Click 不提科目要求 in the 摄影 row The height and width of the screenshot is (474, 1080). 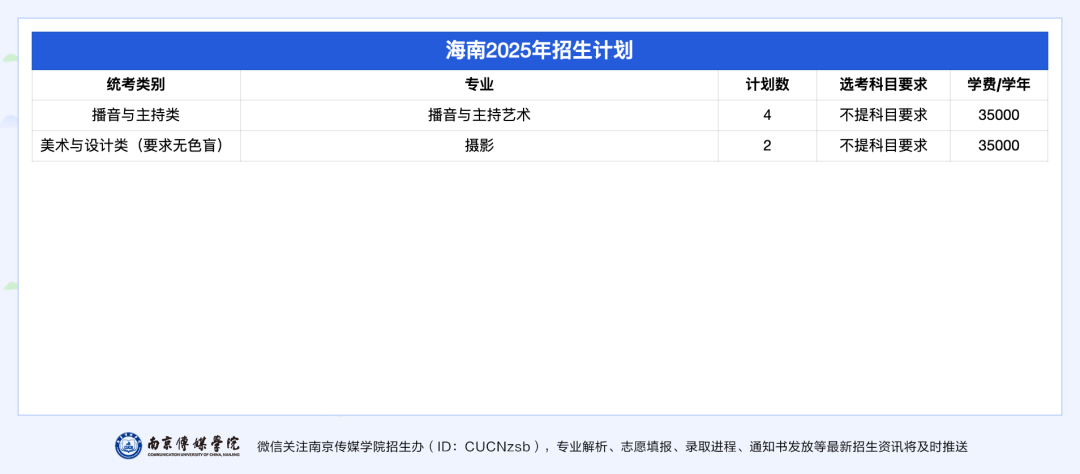pos(883,145)
